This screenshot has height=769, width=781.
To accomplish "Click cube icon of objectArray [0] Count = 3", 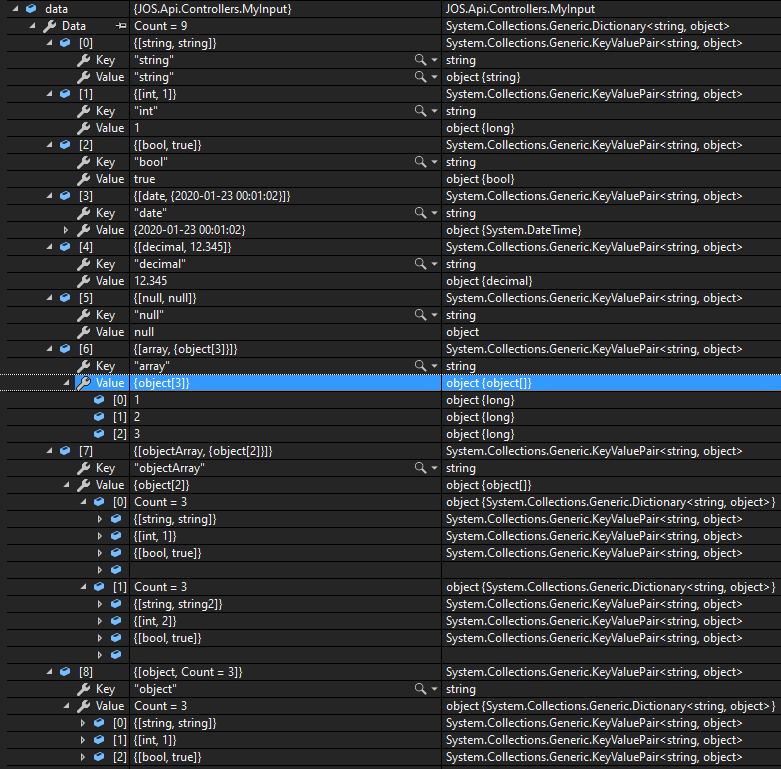I will (x=99, y=502).
